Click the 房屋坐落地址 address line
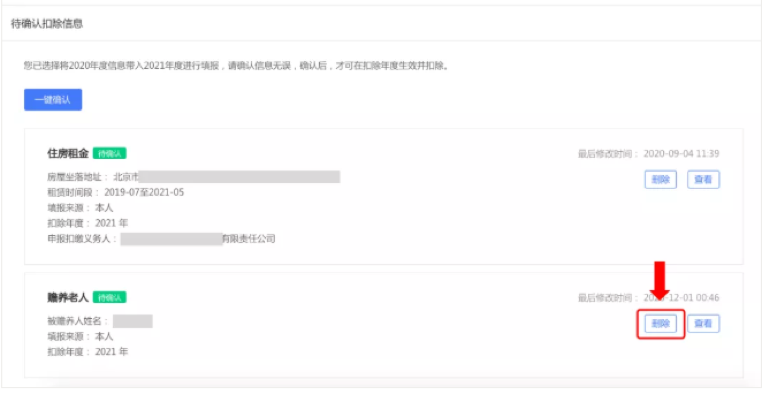 [x=193, y=177]
